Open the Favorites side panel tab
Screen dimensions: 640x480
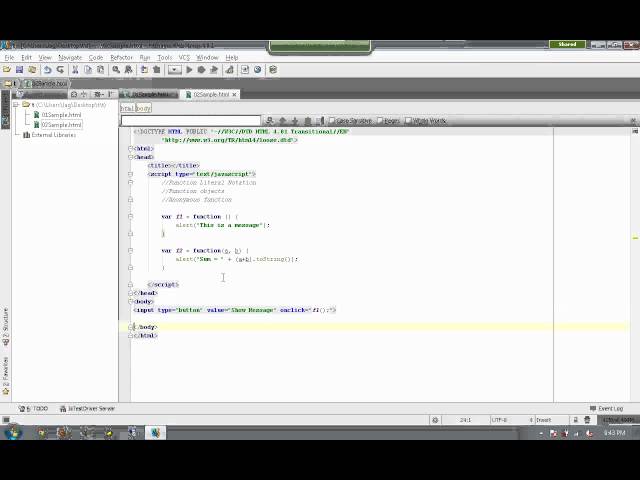6,376
